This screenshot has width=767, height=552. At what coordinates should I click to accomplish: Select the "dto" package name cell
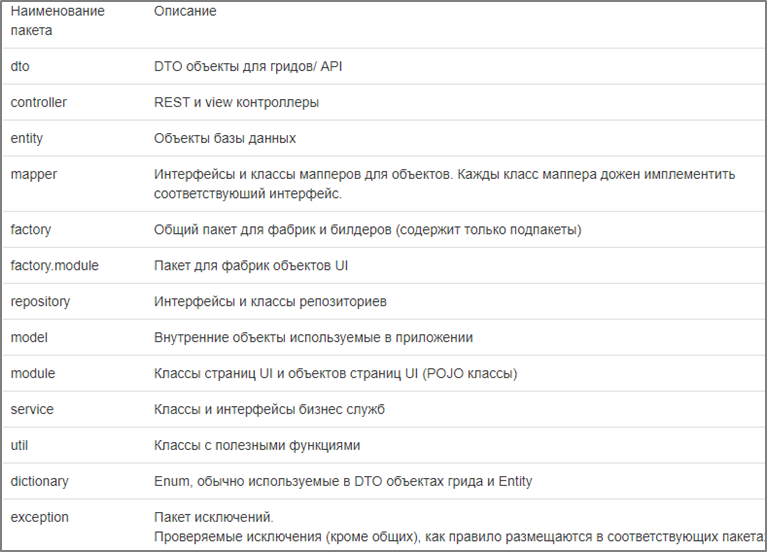20,66
